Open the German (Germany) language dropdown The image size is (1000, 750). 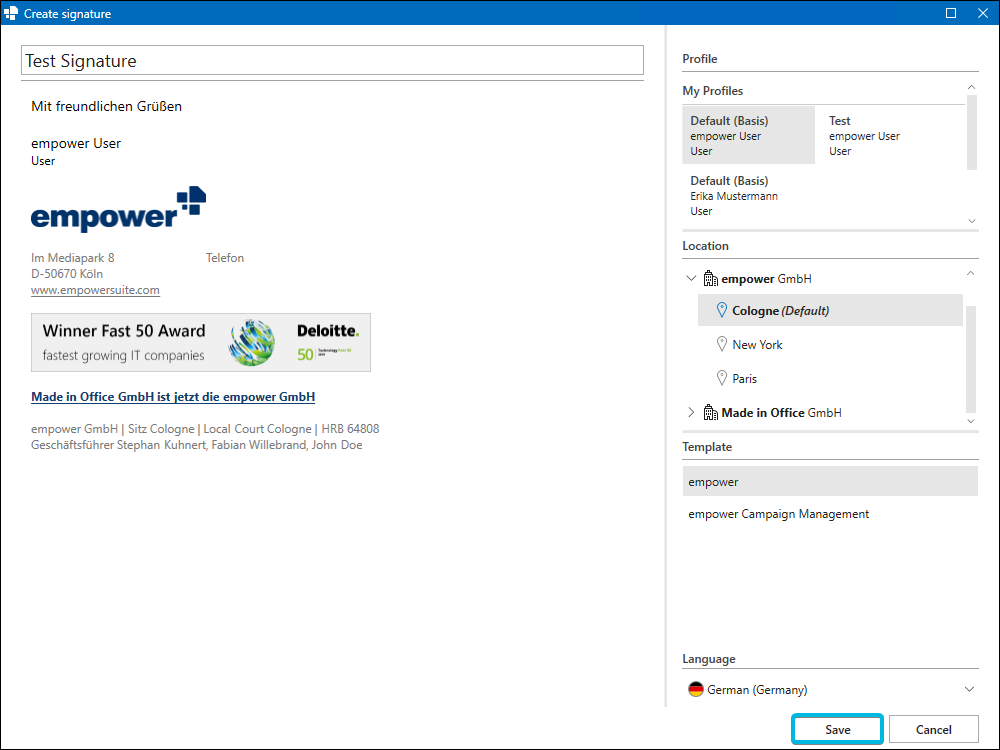pos(830,689)
